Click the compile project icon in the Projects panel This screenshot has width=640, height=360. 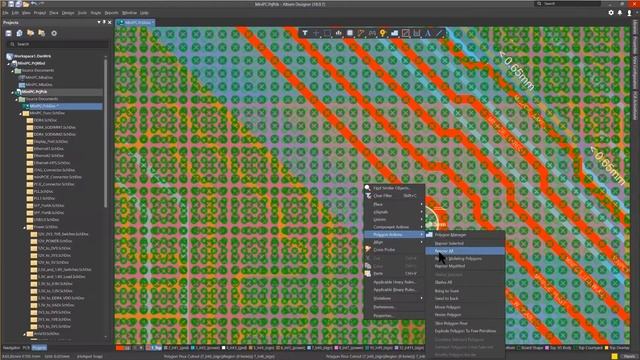coord(19,33)
